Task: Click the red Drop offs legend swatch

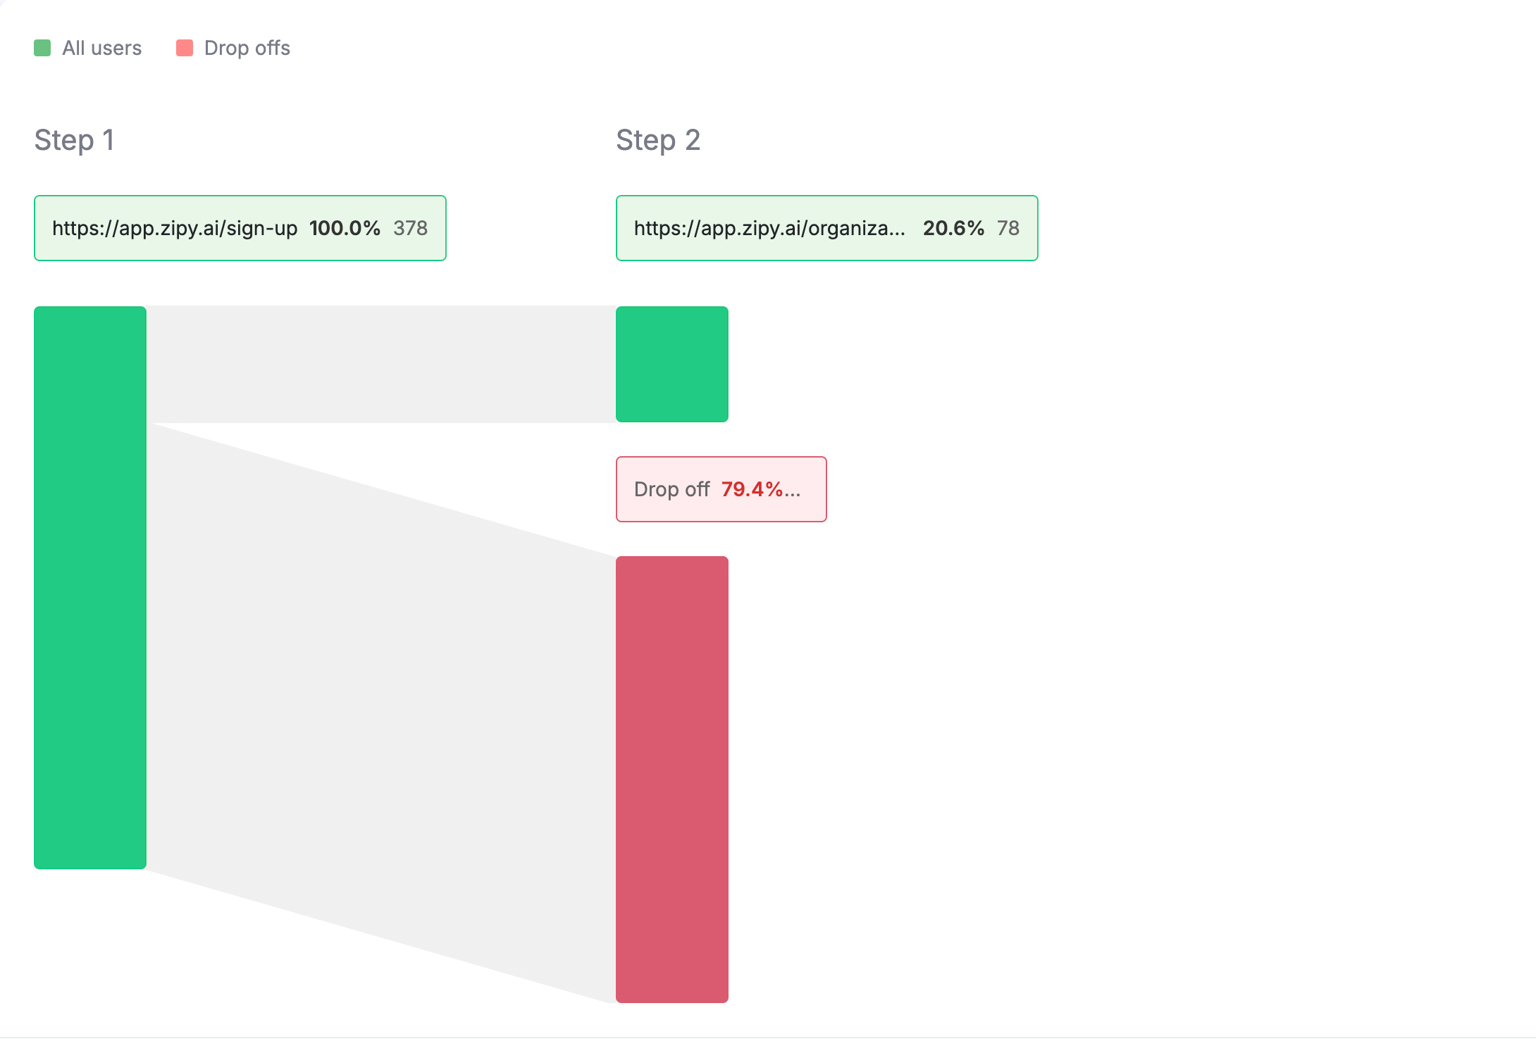Action: [184, 48]
